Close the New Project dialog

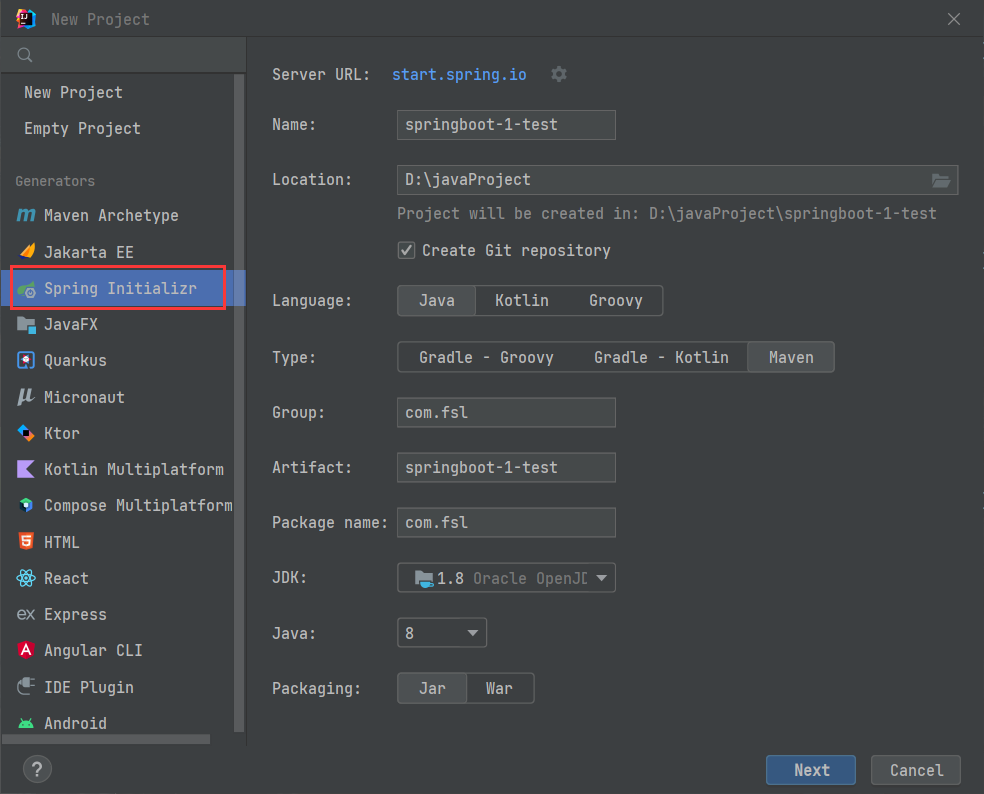954,19
